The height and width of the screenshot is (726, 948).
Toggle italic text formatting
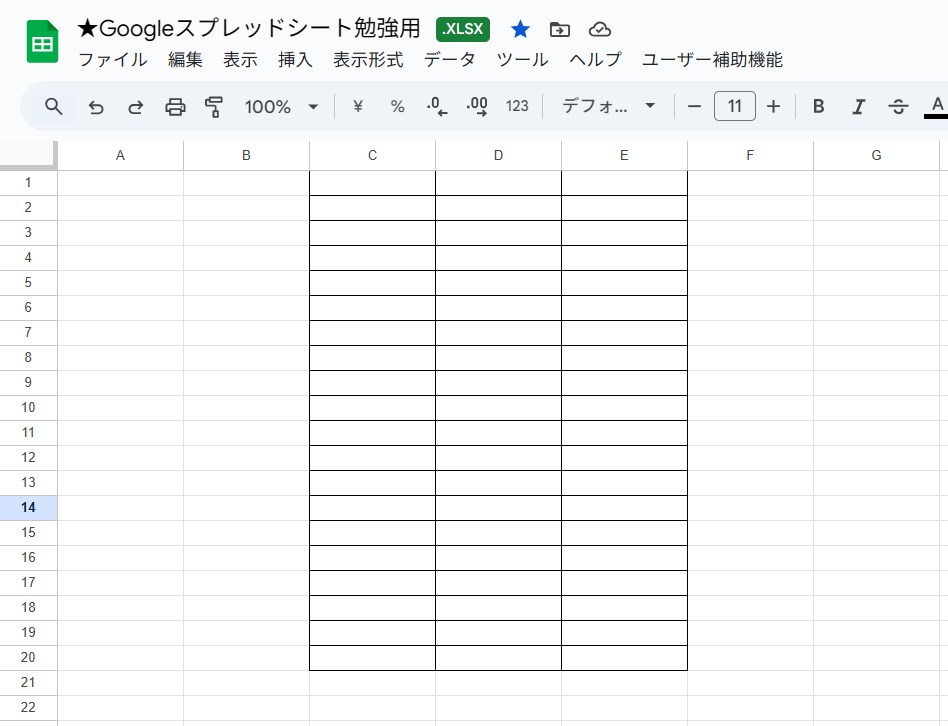pyautogui.click(x=857, y=106)
